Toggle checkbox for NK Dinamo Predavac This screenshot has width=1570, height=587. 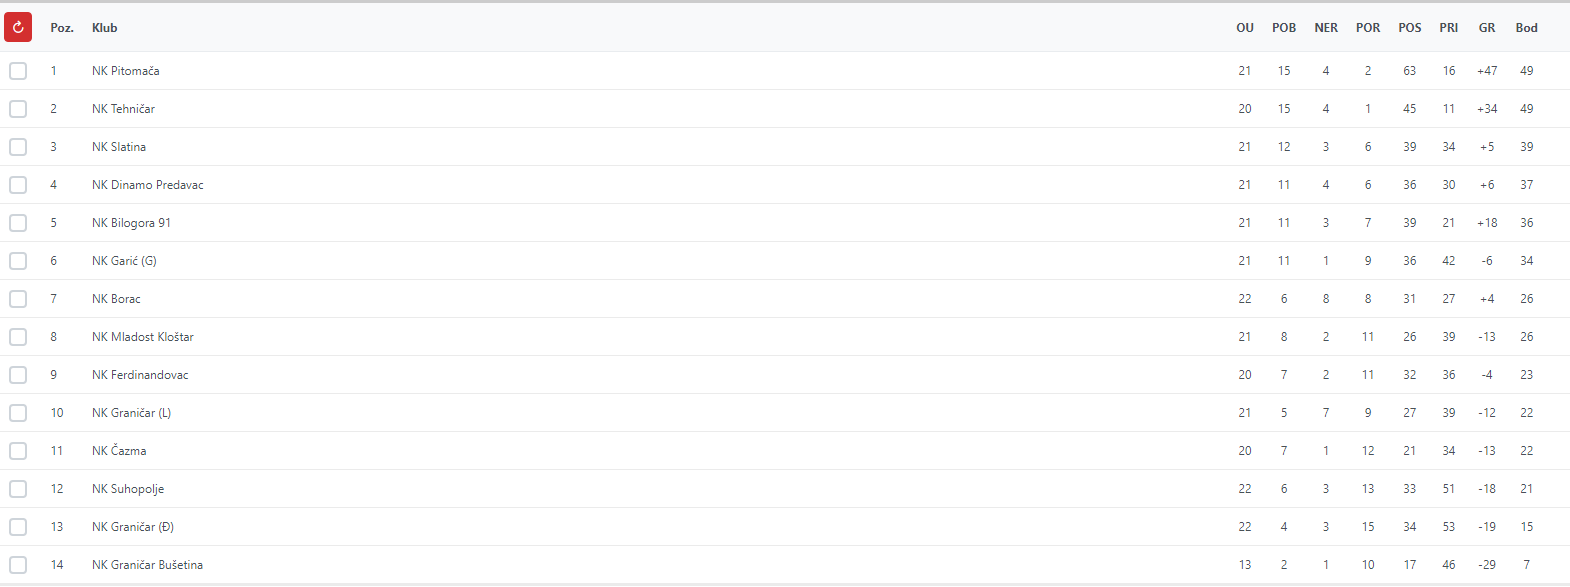tap(18, 185)
